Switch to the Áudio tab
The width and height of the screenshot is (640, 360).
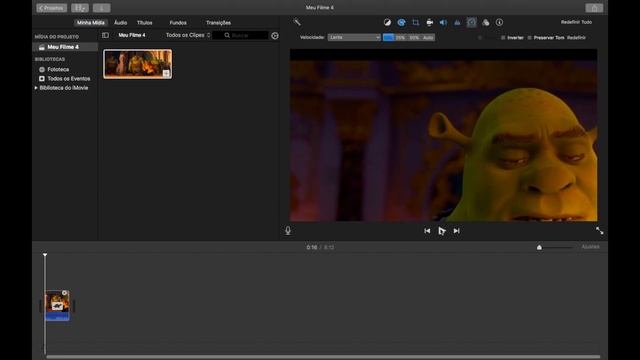click(120, 23)
